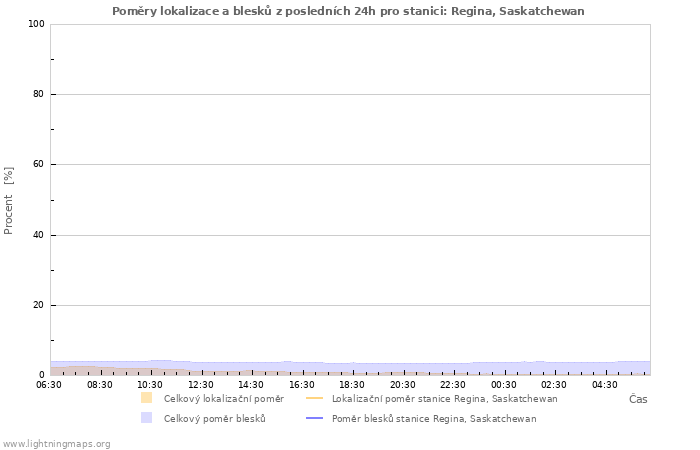This screenshot has height=450, width=700.
Task: Click the 22:30 time axis label
Action: [453, 384]
